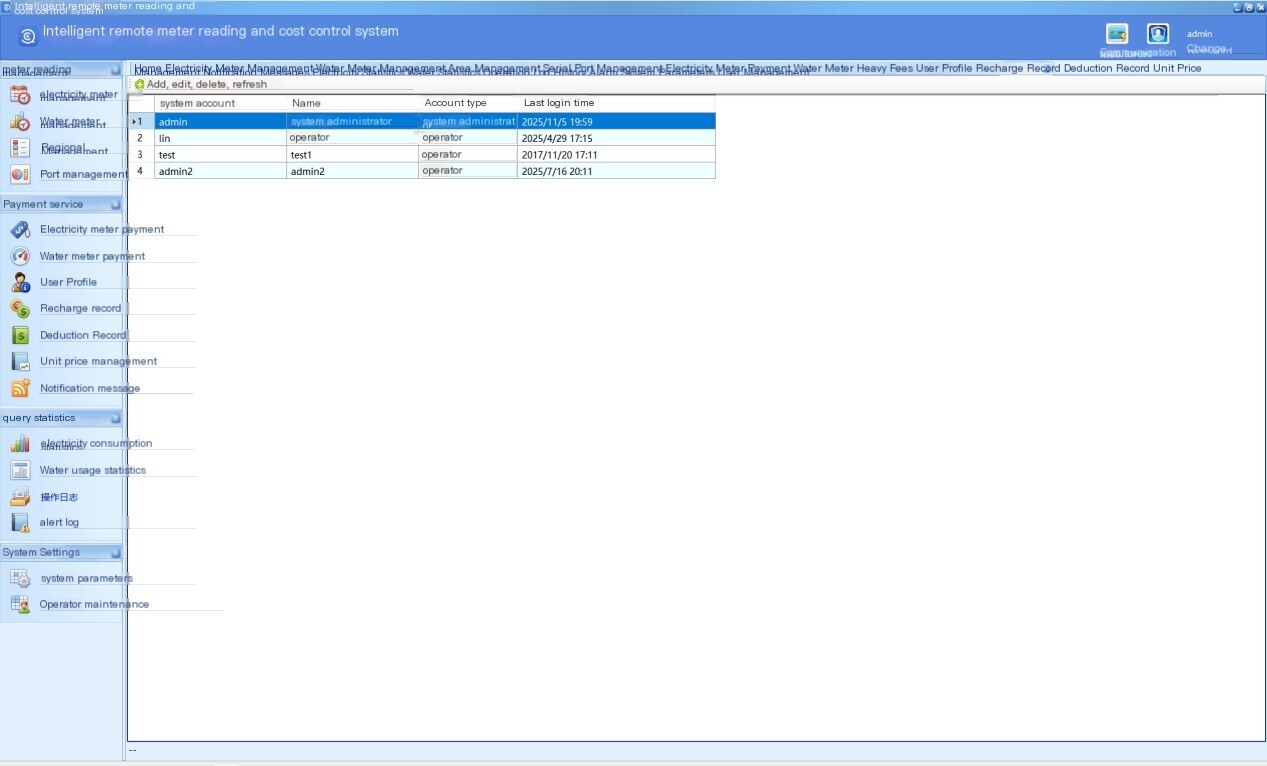Click the Water usage statistics icon
The width and height of the screenshot is (1267, 766).
point(20,470)
